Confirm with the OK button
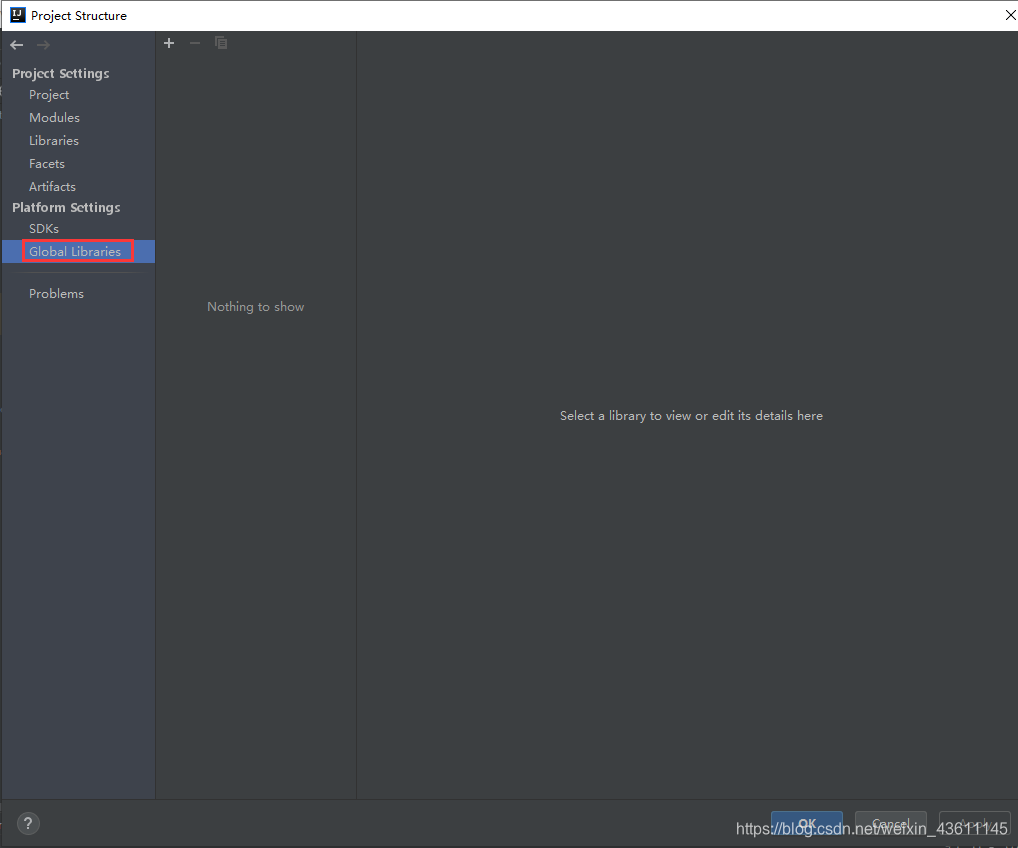1018x848 pixels. point(806,823)
